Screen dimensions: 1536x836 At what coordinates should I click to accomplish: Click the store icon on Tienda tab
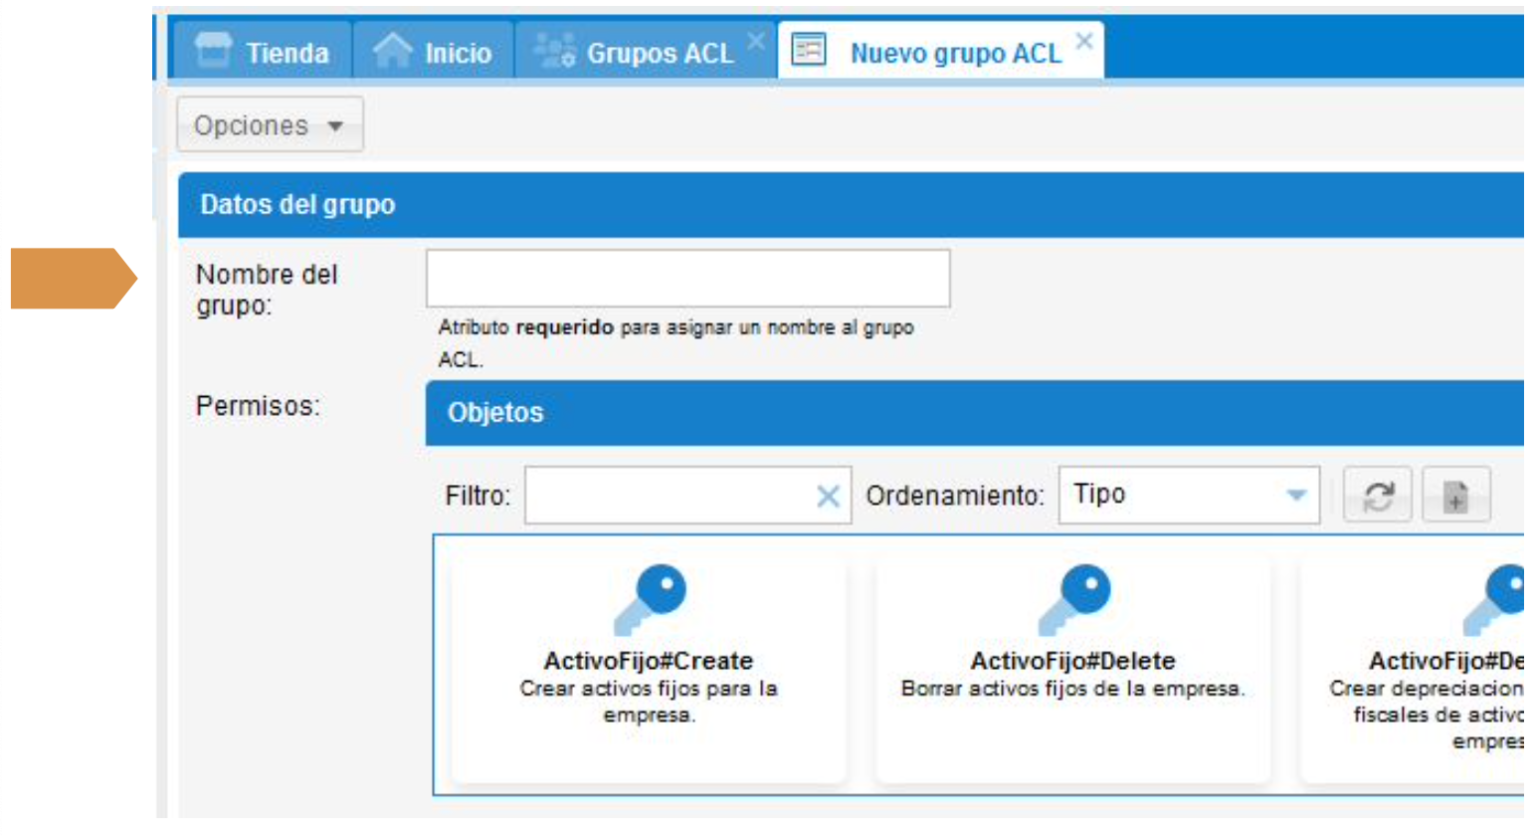212,50
